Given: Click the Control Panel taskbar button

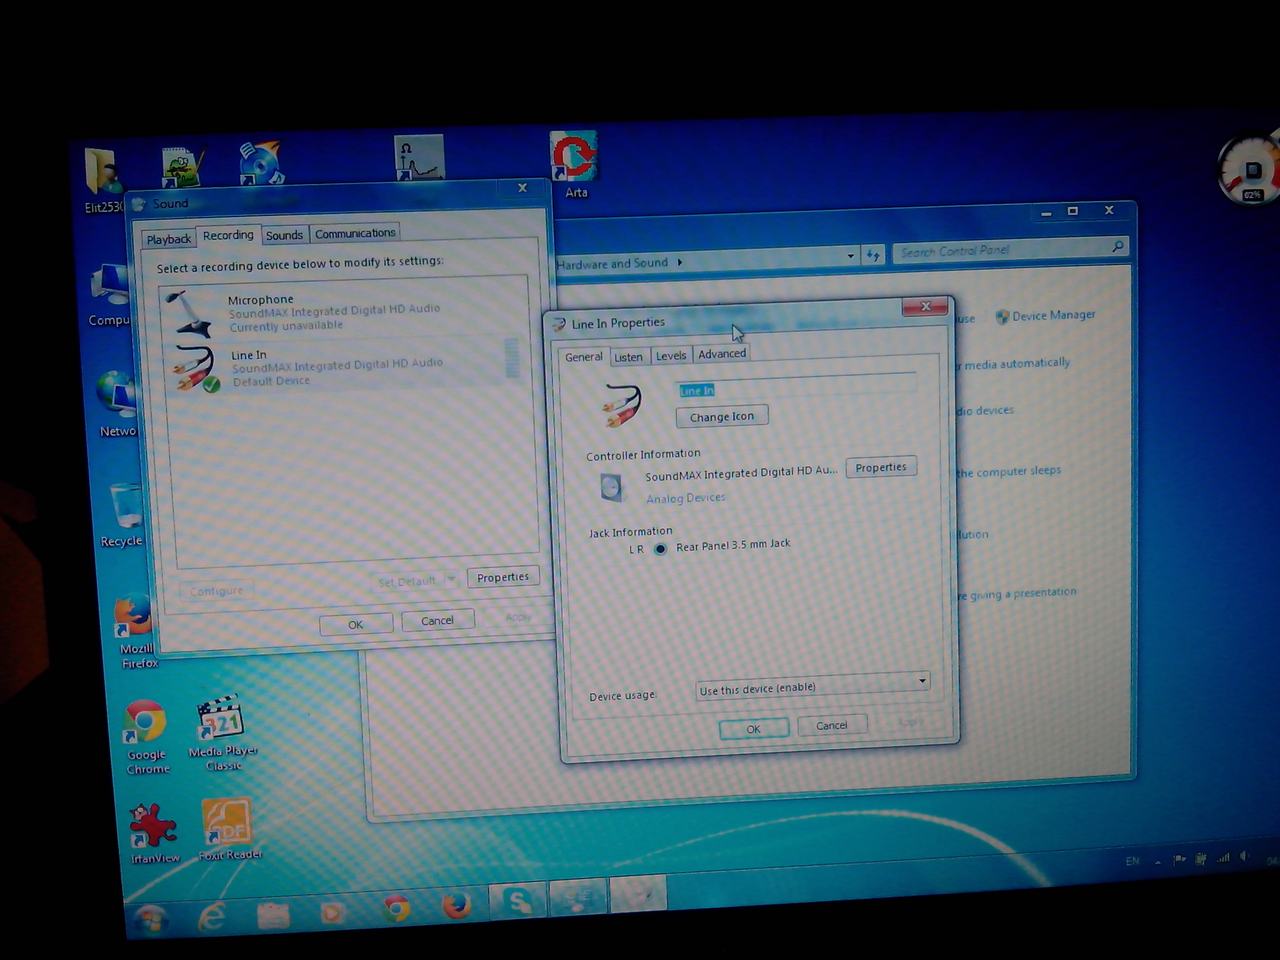Looking at the screenshot, I should click(579, 897).
